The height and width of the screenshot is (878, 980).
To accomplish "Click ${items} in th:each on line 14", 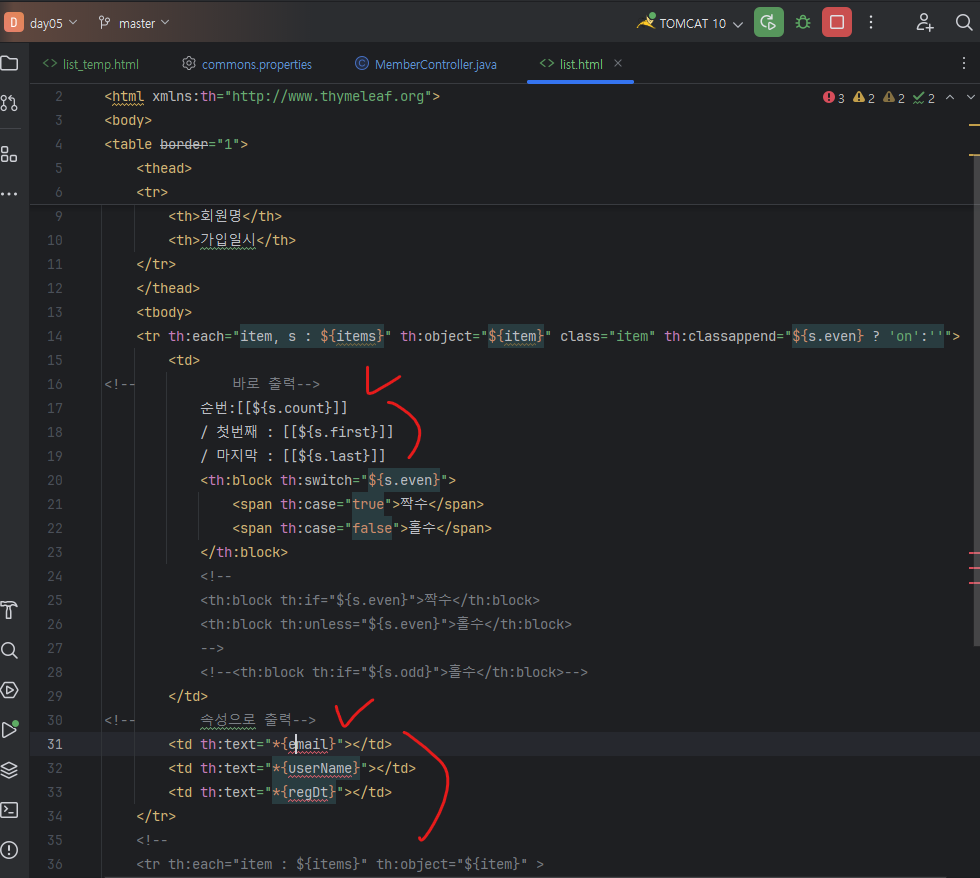I will (x=352, y=336).
